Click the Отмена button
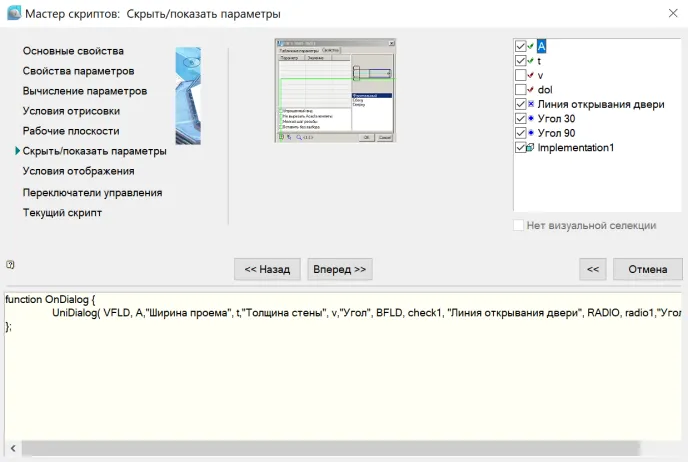The height and width of the screenshot is (462, 688). click(x=647, y=269)
